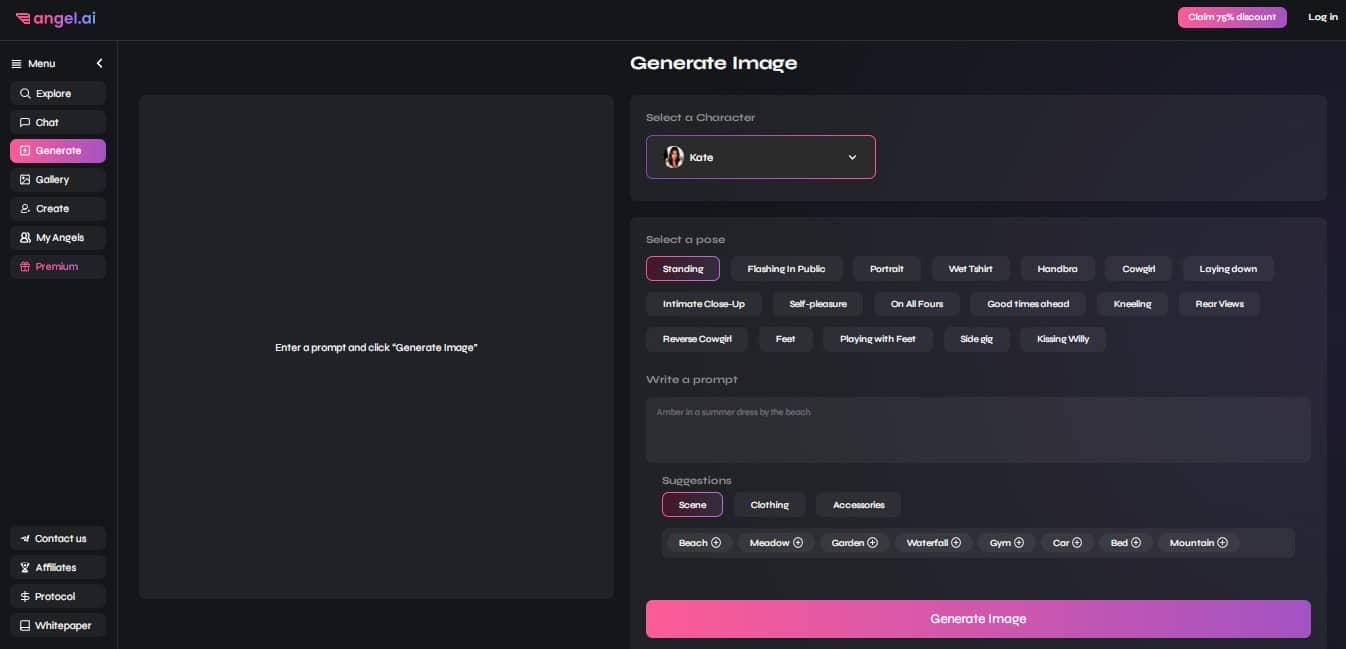Open Create via the person icon
The height and width of the screenshot is (649, 1346).
click(x=25, y=209)
